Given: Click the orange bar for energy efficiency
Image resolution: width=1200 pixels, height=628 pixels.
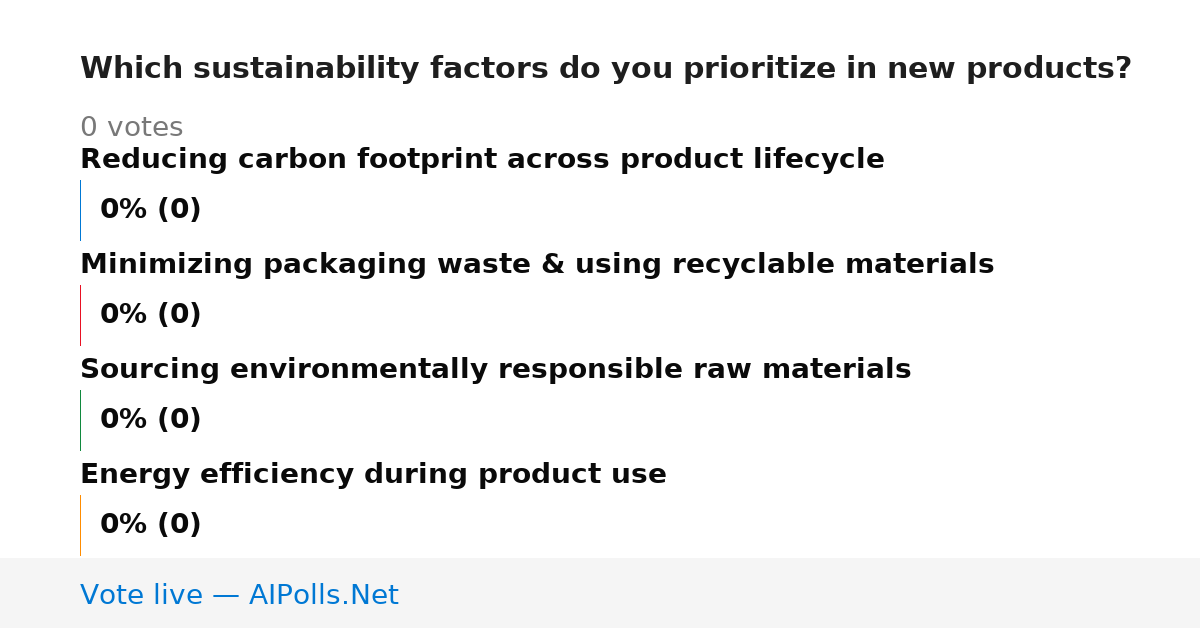Looking at the screenshot, I should [80, 525].
